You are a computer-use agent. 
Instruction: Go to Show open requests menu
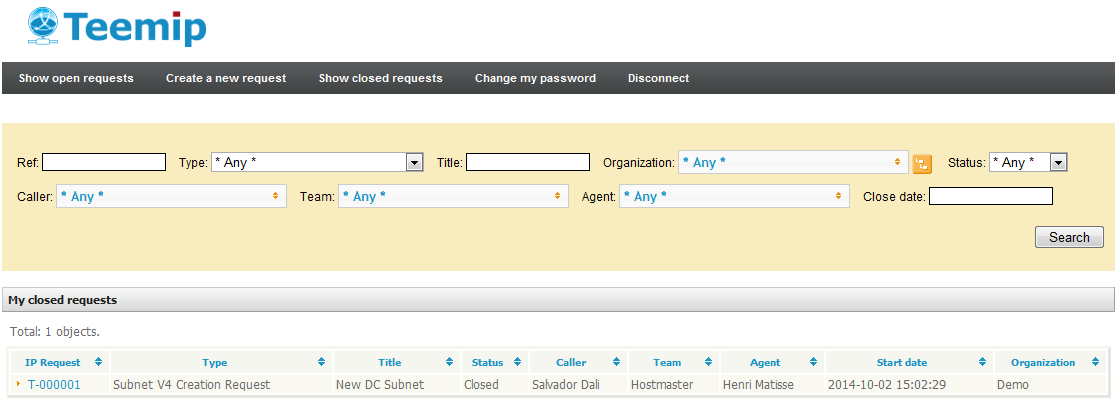pyautogui.click(x=76, y=78)
